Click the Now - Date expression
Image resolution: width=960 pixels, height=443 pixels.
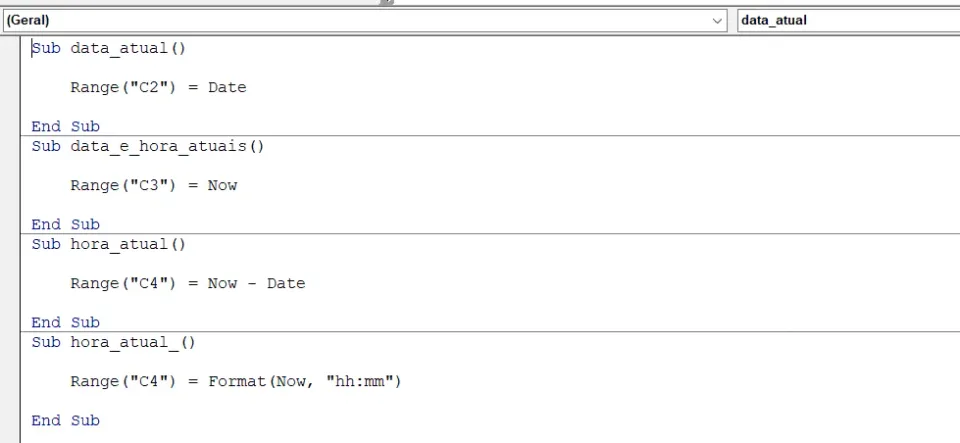[257, 283]
